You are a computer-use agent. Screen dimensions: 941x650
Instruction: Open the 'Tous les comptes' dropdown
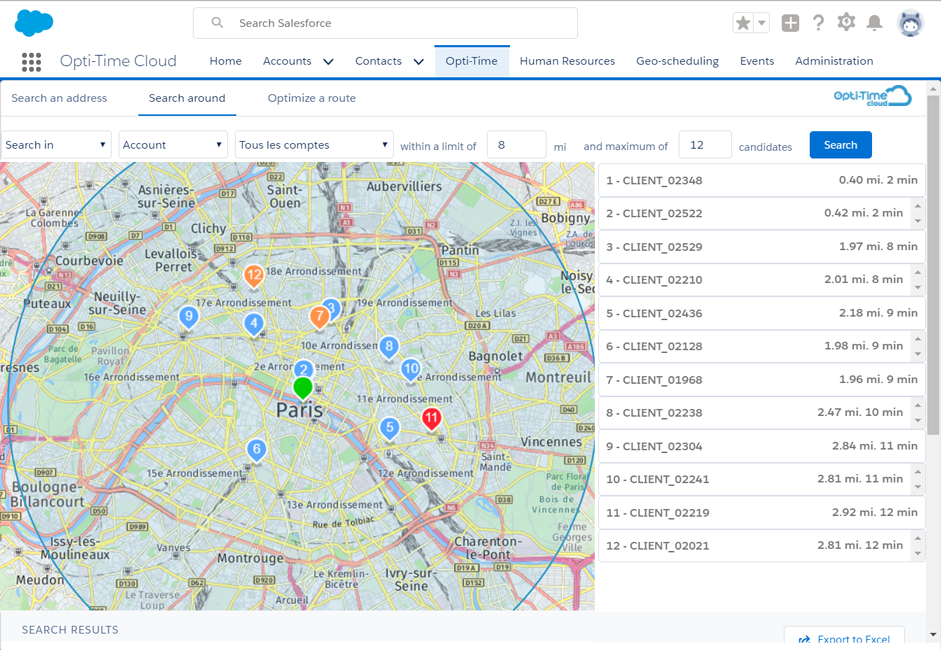[314, 144]
